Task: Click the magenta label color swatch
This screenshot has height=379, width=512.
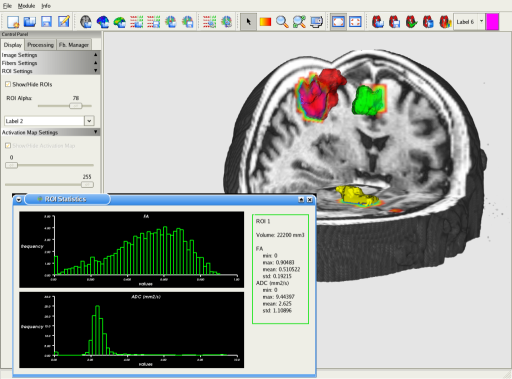Action: [493, 22]
